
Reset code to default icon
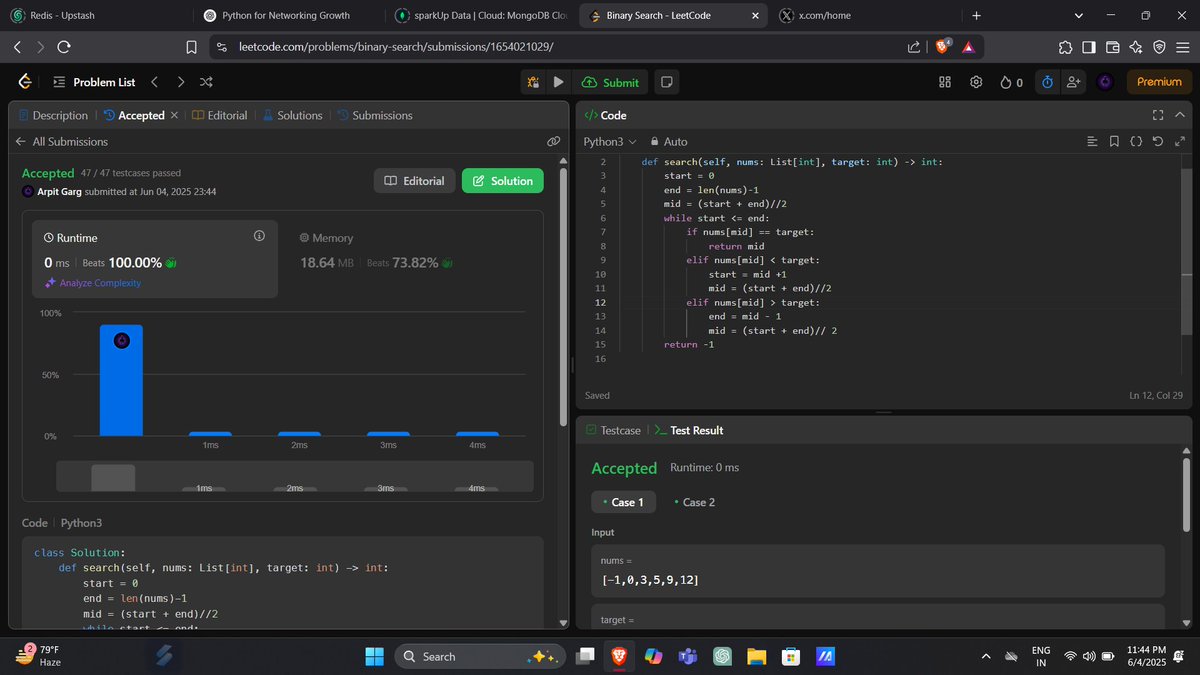click(1158, 142)
